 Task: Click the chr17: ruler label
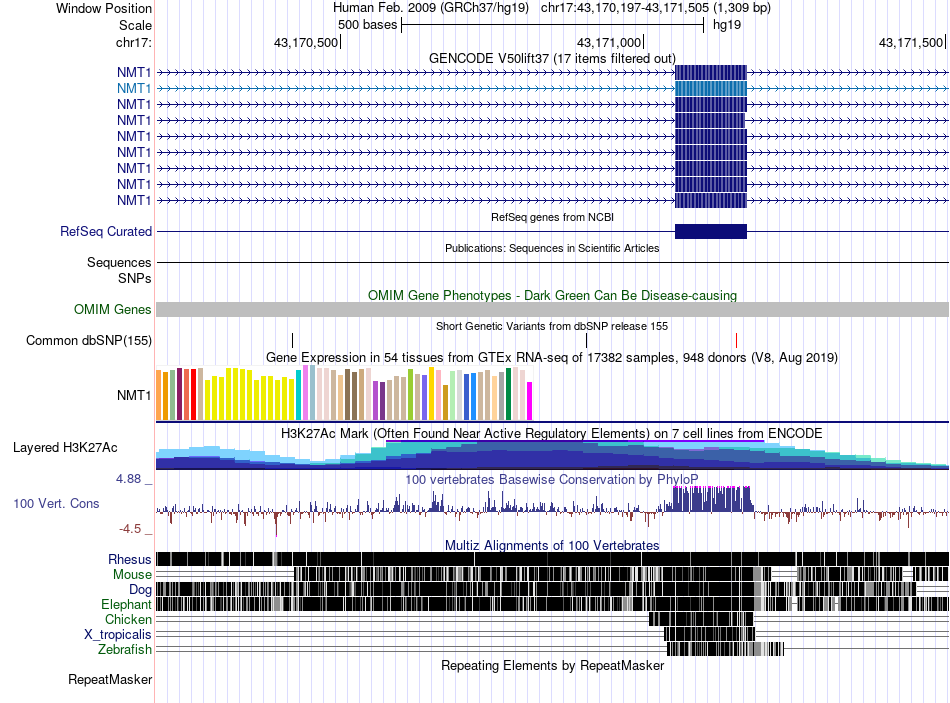(134, 42)
